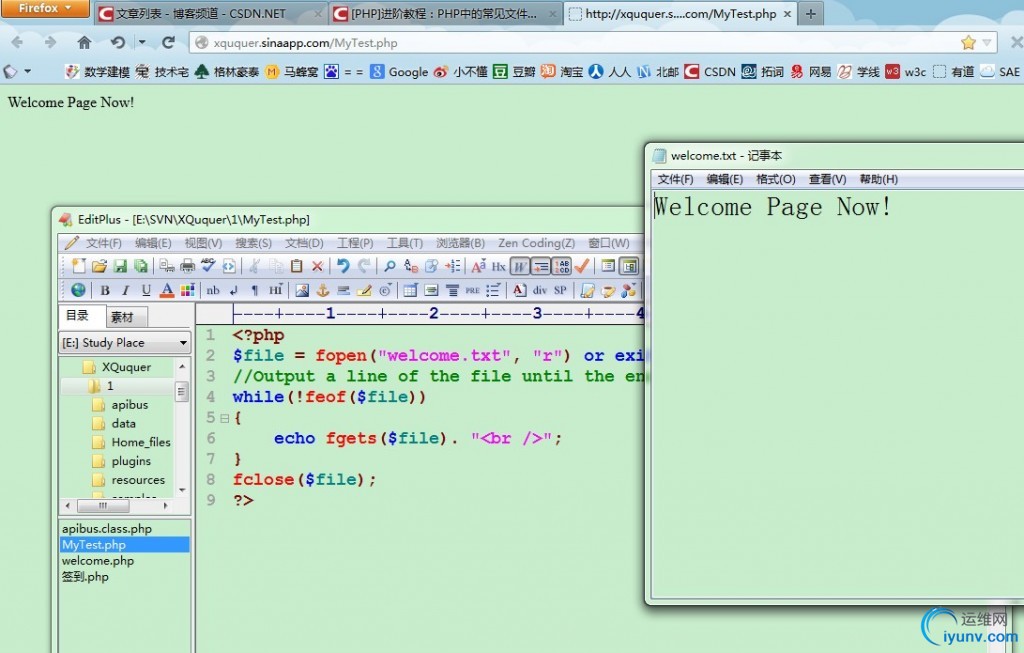
Task: Click the Save disk icon in EditPlus
Action: click(120, 266)
